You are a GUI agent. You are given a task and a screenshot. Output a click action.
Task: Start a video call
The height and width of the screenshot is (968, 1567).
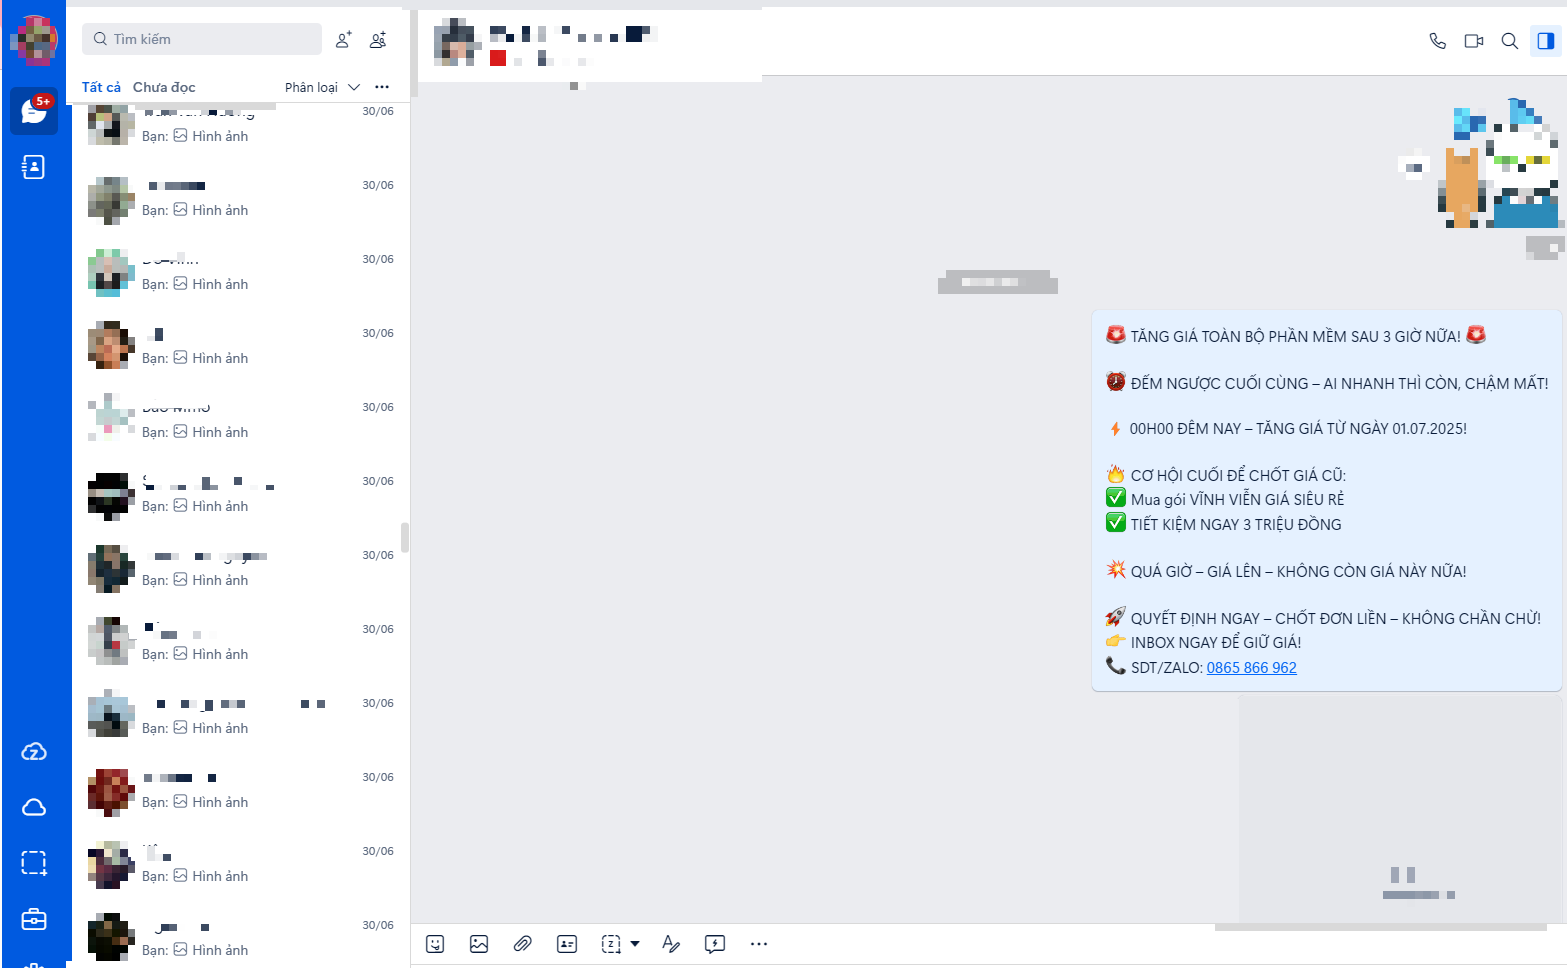[x=1473, y=41]
